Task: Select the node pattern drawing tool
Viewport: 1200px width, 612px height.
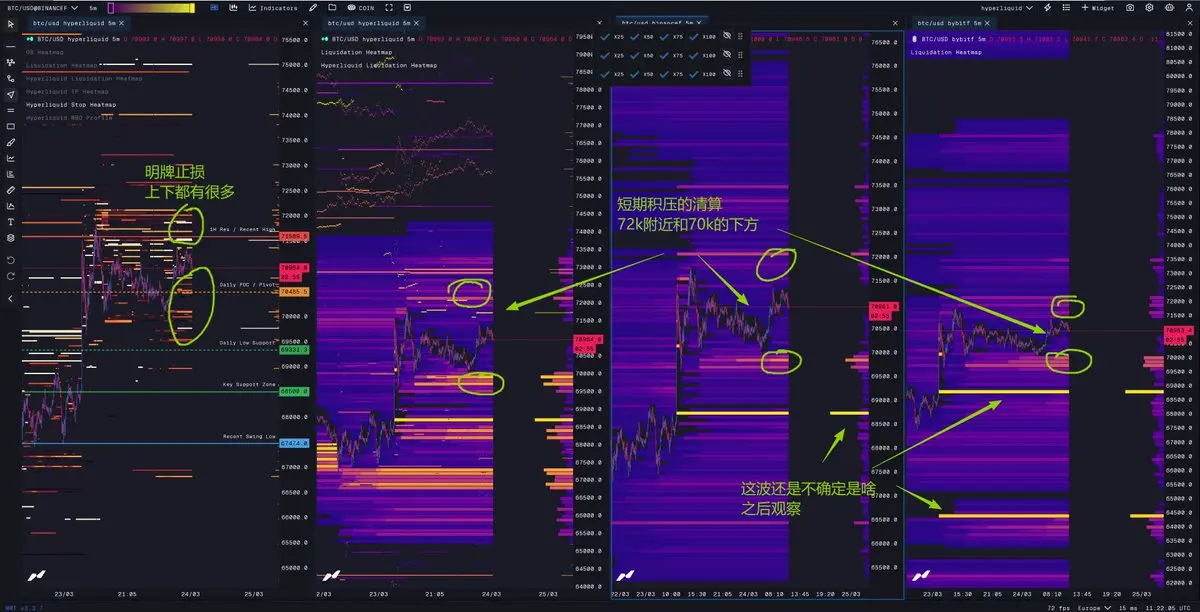Action: tap(11, 62)
